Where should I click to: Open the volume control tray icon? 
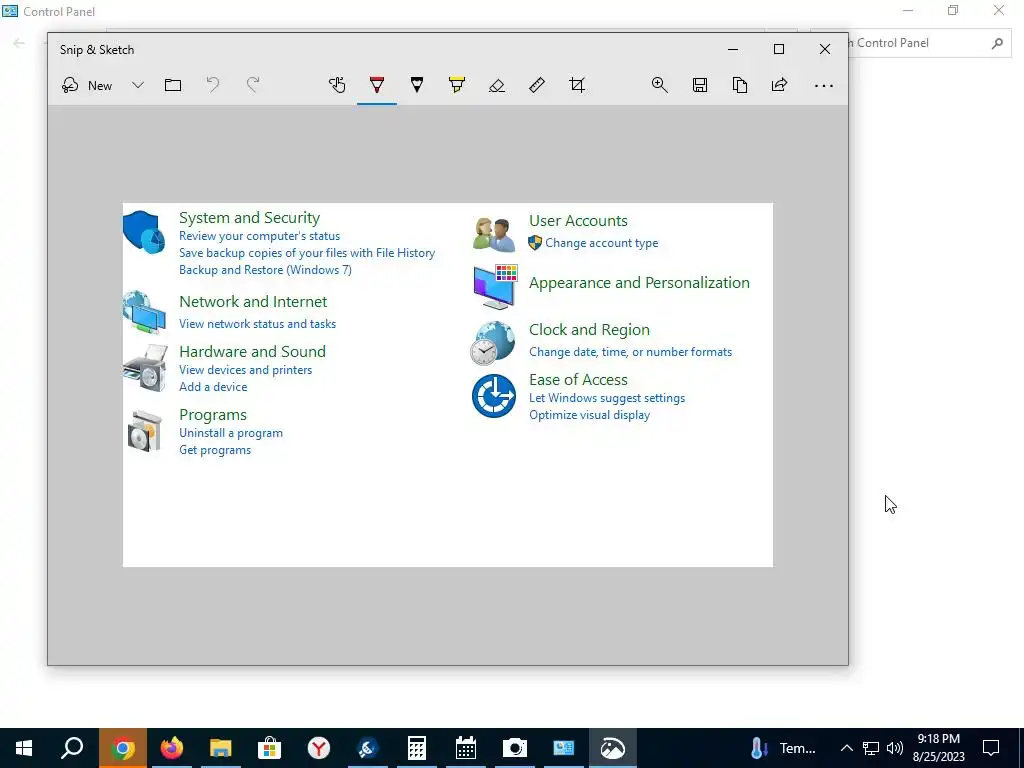(x=895, y=748)
